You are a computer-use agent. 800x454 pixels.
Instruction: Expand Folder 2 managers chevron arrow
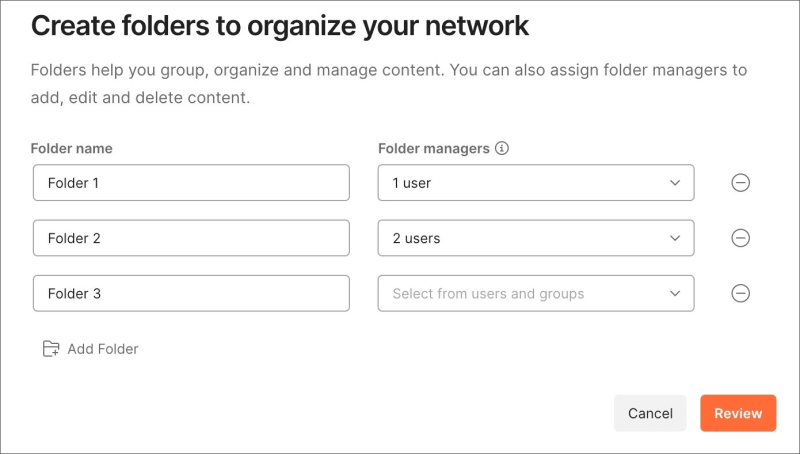[x=674, y=238]
